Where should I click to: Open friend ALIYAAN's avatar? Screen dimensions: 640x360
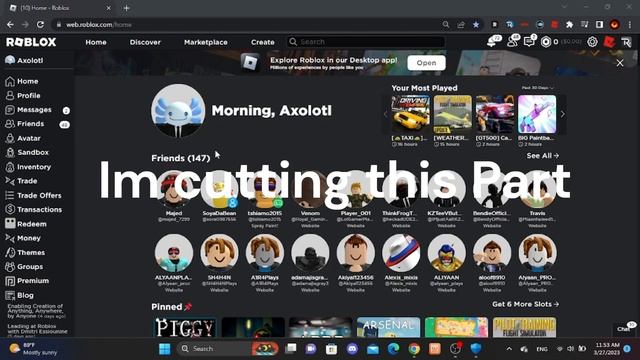pos(446,253)
